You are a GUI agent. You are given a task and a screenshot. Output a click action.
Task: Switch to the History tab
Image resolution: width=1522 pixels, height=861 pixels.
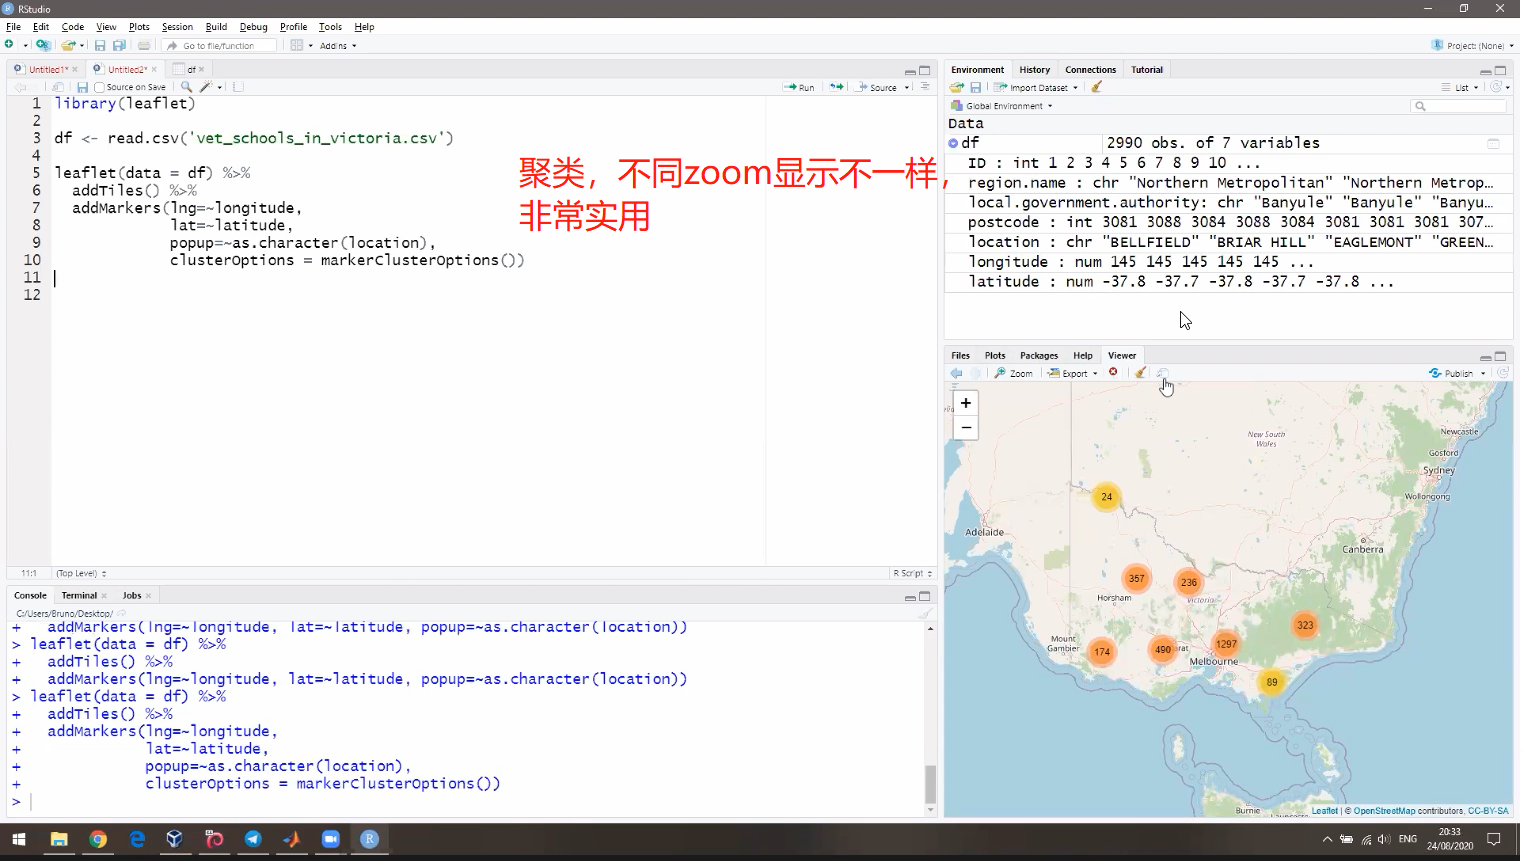click(x=1034, y=69)
